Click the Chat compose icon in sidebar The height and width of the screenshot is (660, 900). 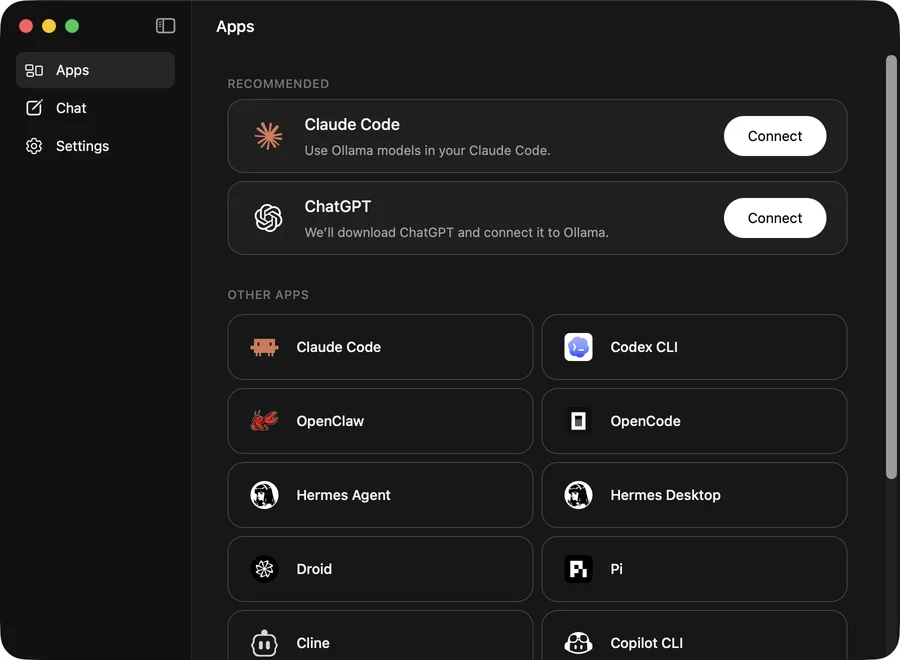click(34, 108)
